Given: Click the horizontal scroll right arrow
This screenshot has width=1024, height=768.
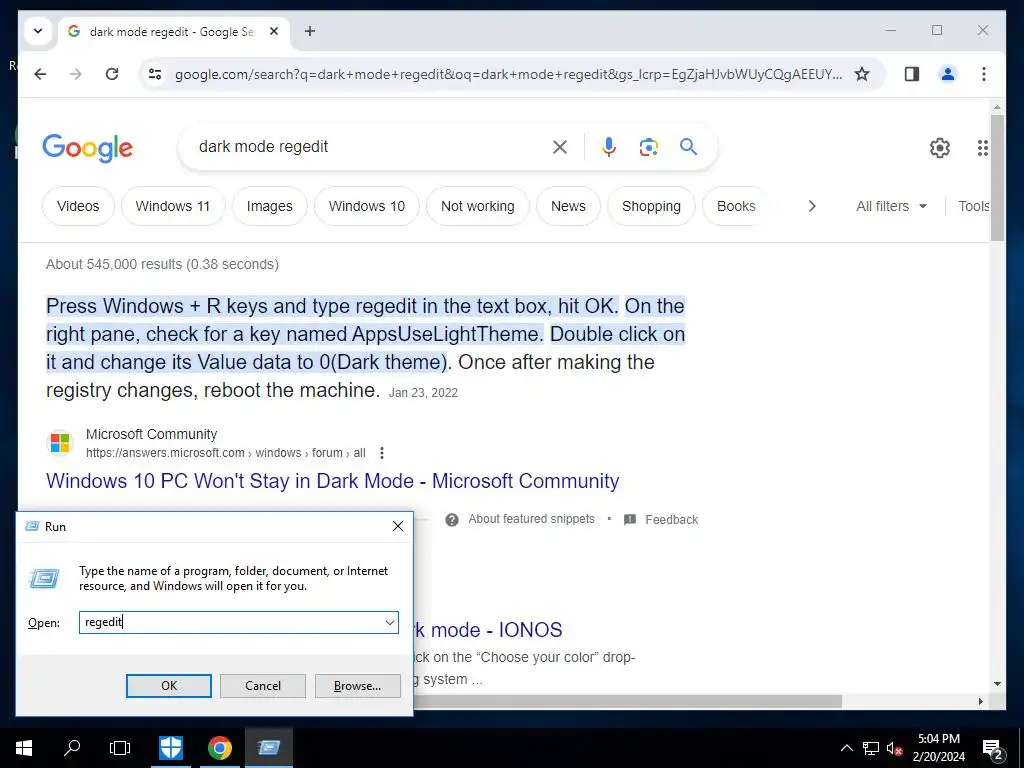Looking at the screenshot, I should (980, 701).
